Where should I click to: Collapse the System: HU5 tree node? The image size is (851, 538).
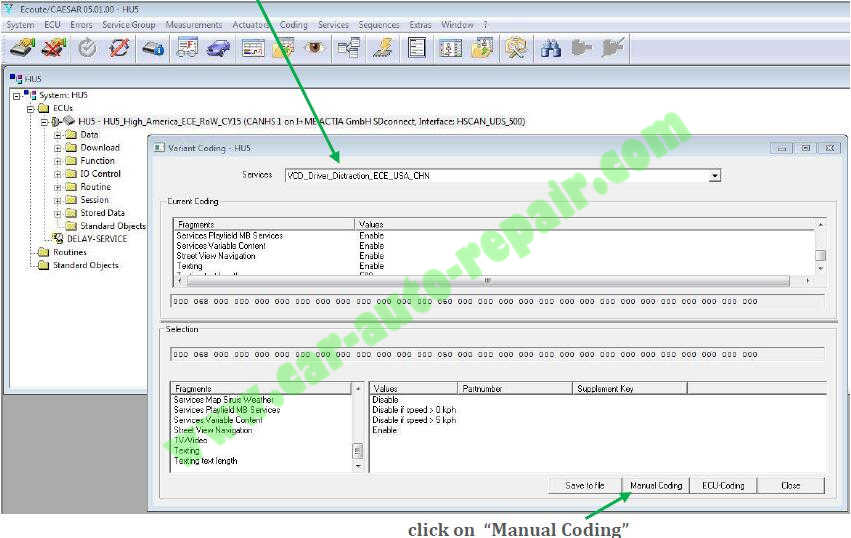click(17, 96)
